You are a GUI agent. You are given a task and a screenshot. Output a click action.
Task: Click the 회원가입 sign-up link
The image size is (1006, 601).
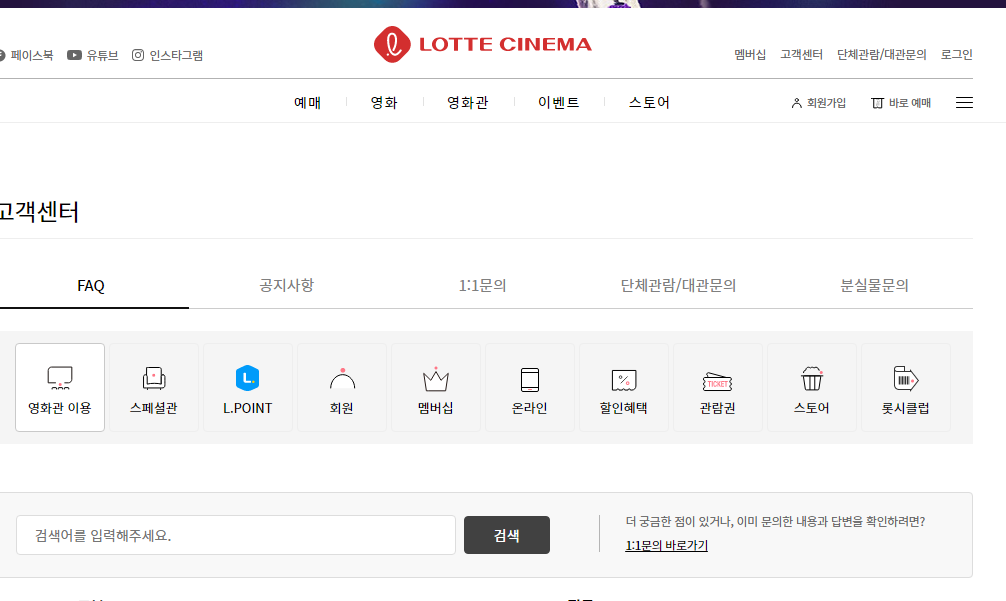(x=819, y=103)
